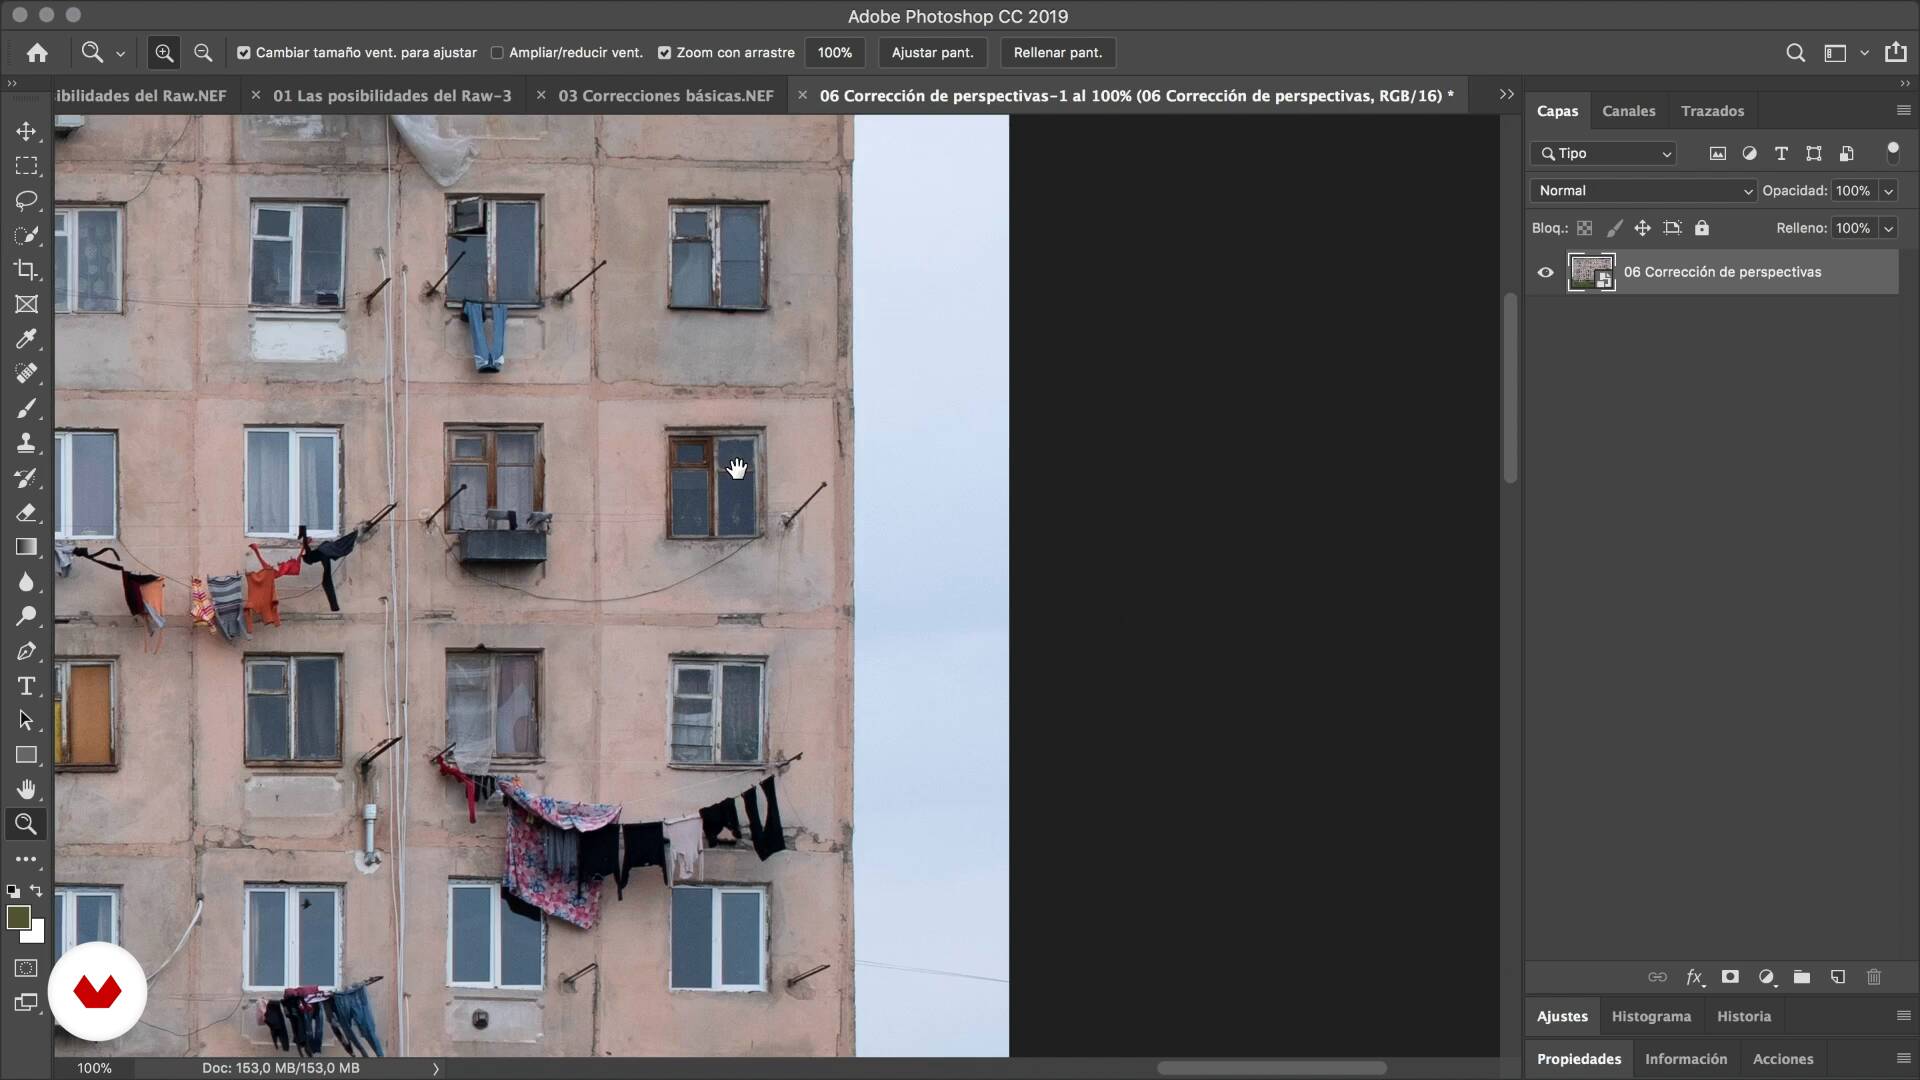The height and width of the screenshot is (1080, 1920).
Task: Select the Move tool
Action: 26,131
